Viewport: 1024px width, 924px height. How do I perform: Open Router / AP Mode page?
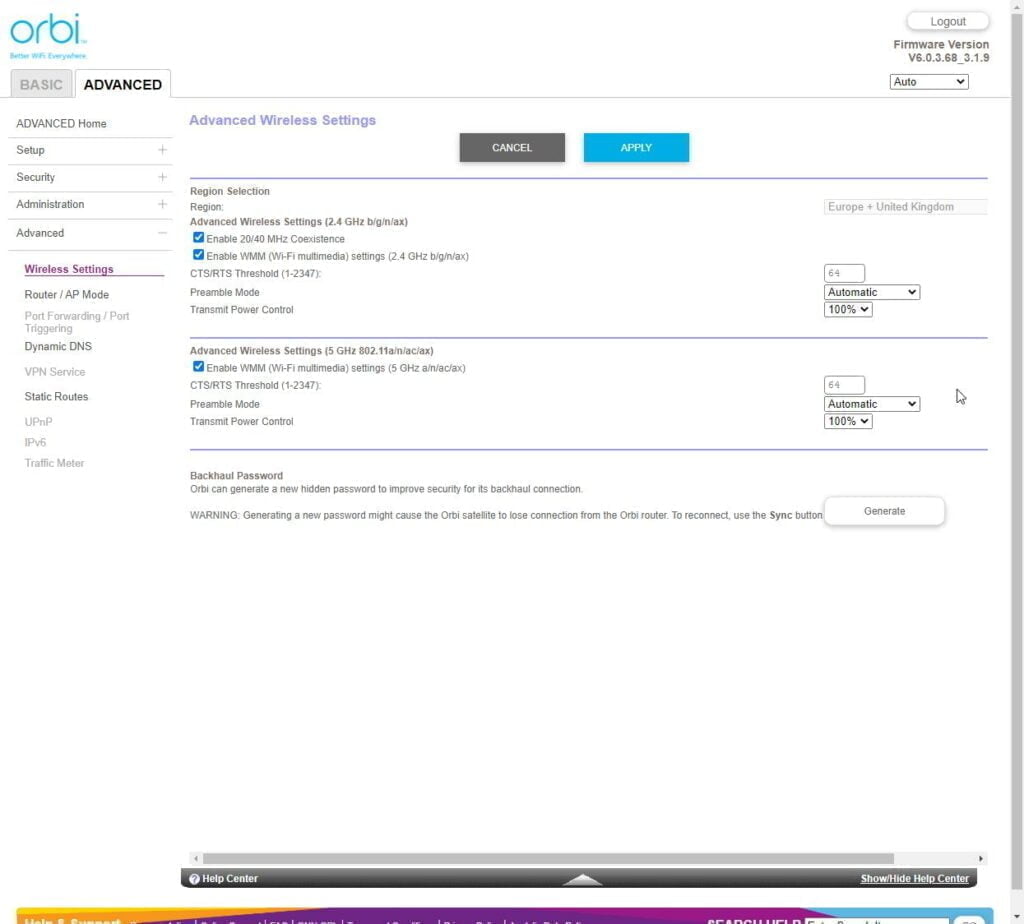click(67, 295)
